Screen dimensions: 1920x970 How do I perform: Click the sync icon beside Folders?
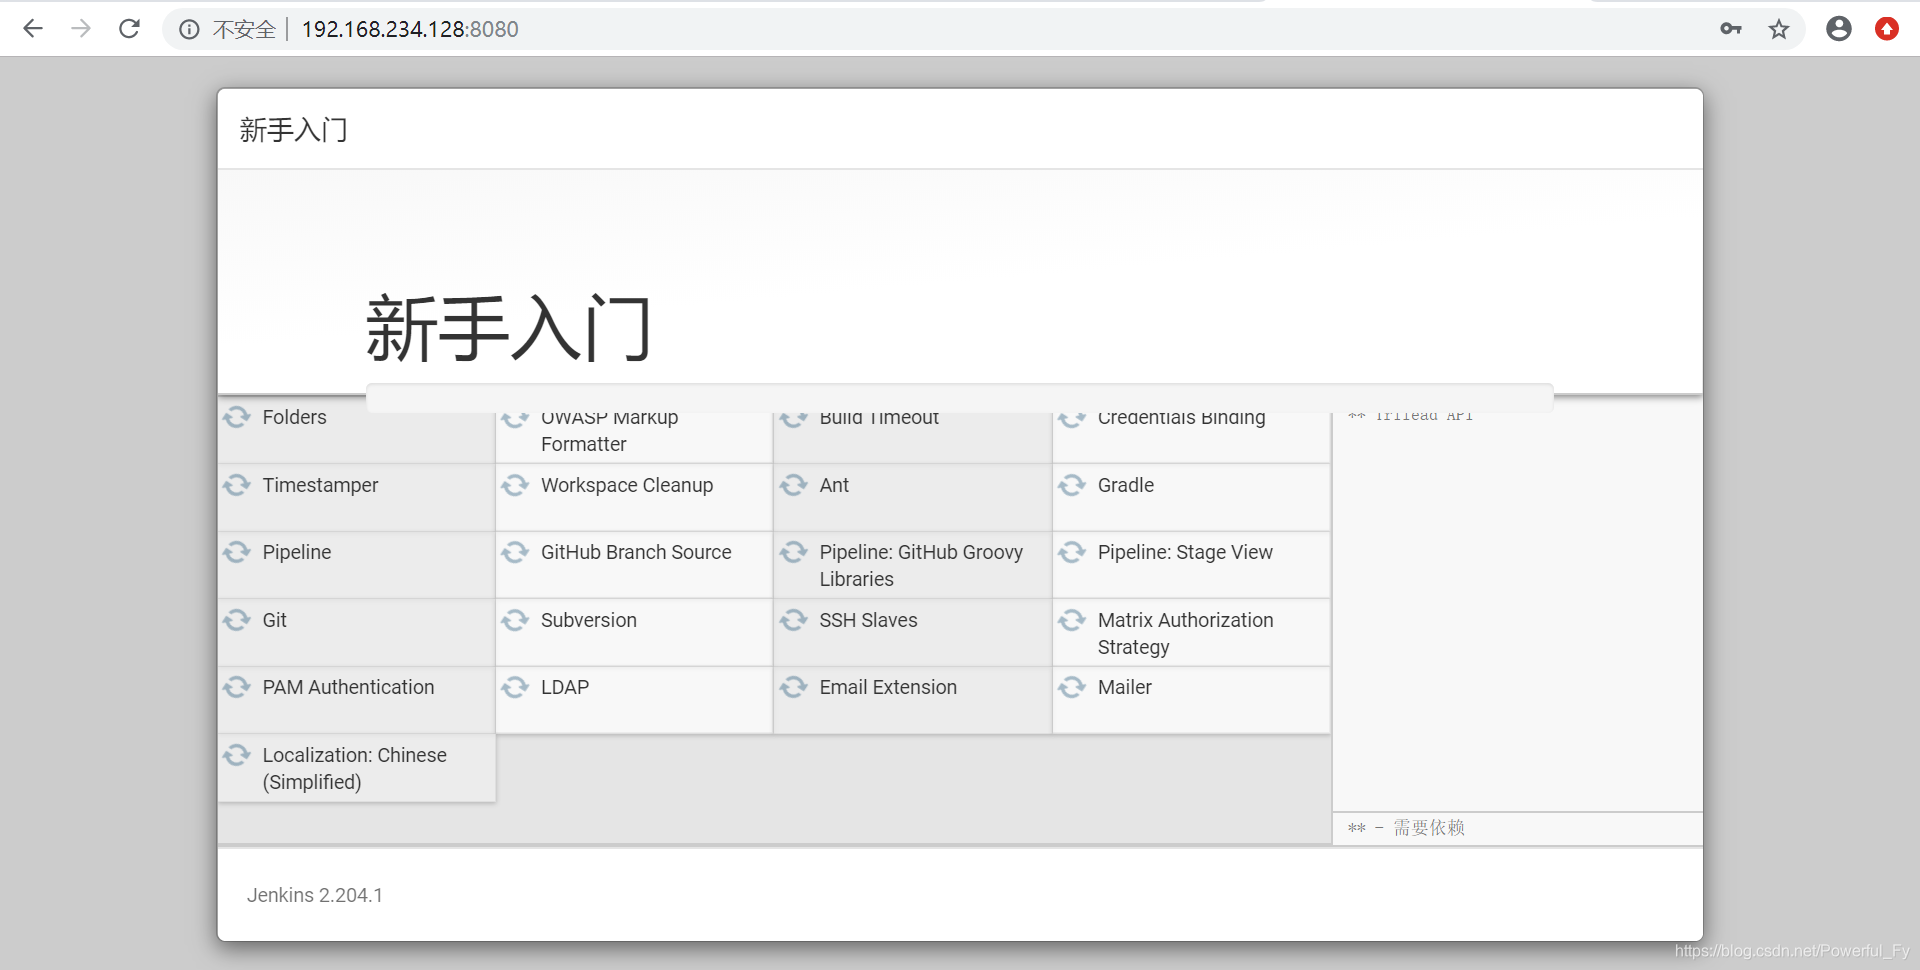pyautogui.click(x=237, y=417)
